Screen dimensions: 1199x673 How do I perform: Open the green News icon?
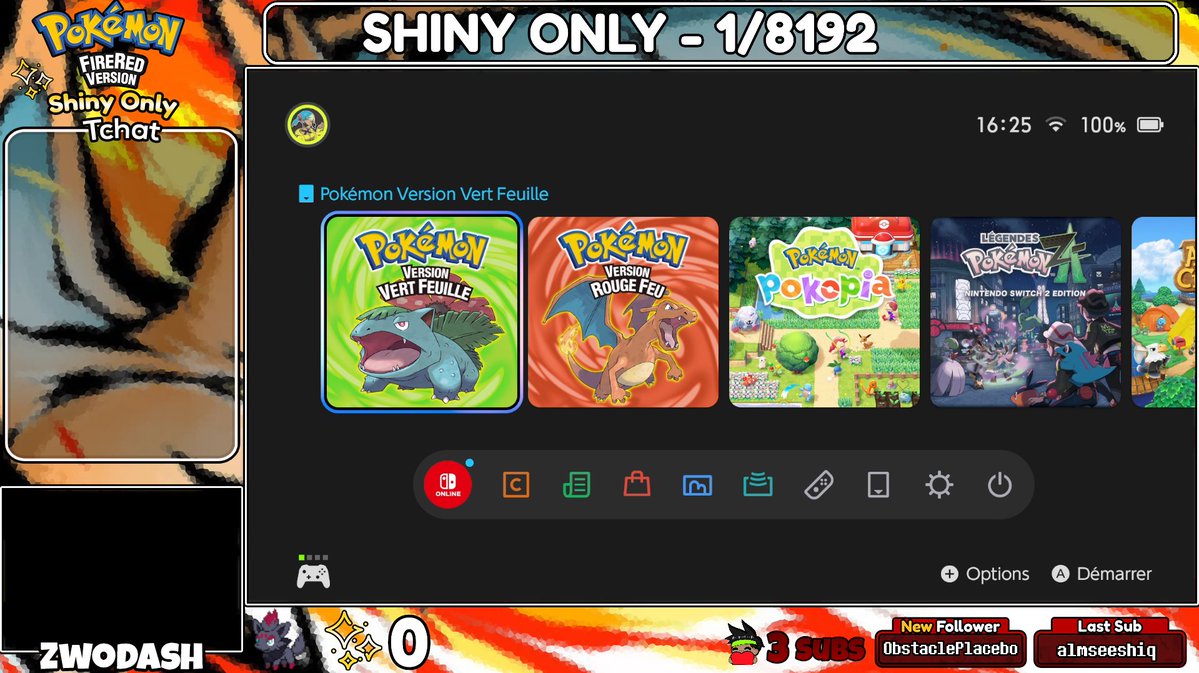tap(577, 485)
